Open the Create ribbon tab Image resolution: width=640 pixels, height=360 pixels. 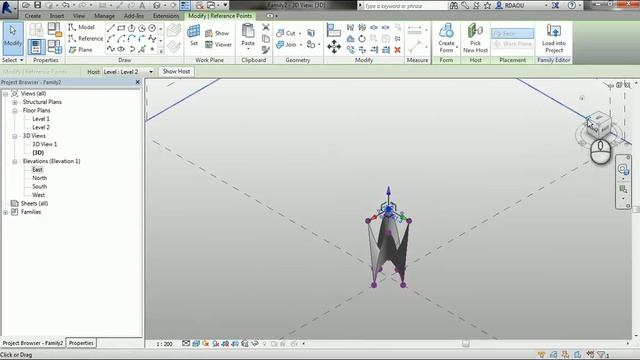33,16
